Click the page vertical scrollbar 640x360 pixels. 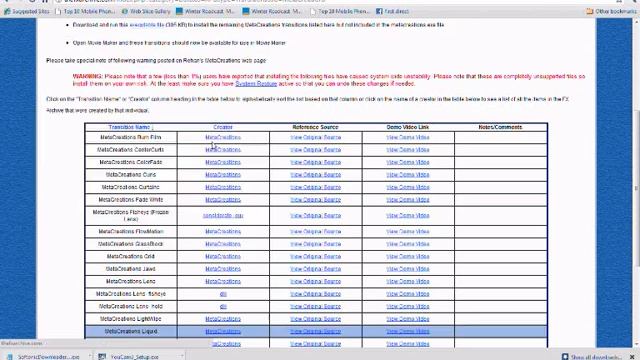[x=636, y=188]
